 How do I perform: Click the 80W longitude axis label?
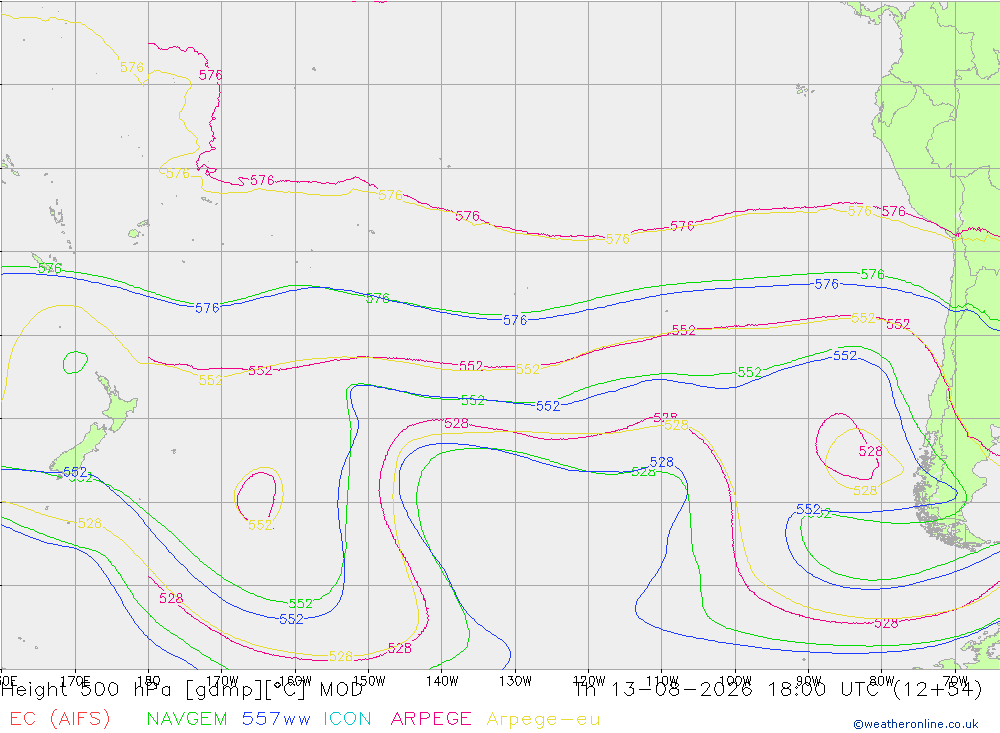point(882,681)
